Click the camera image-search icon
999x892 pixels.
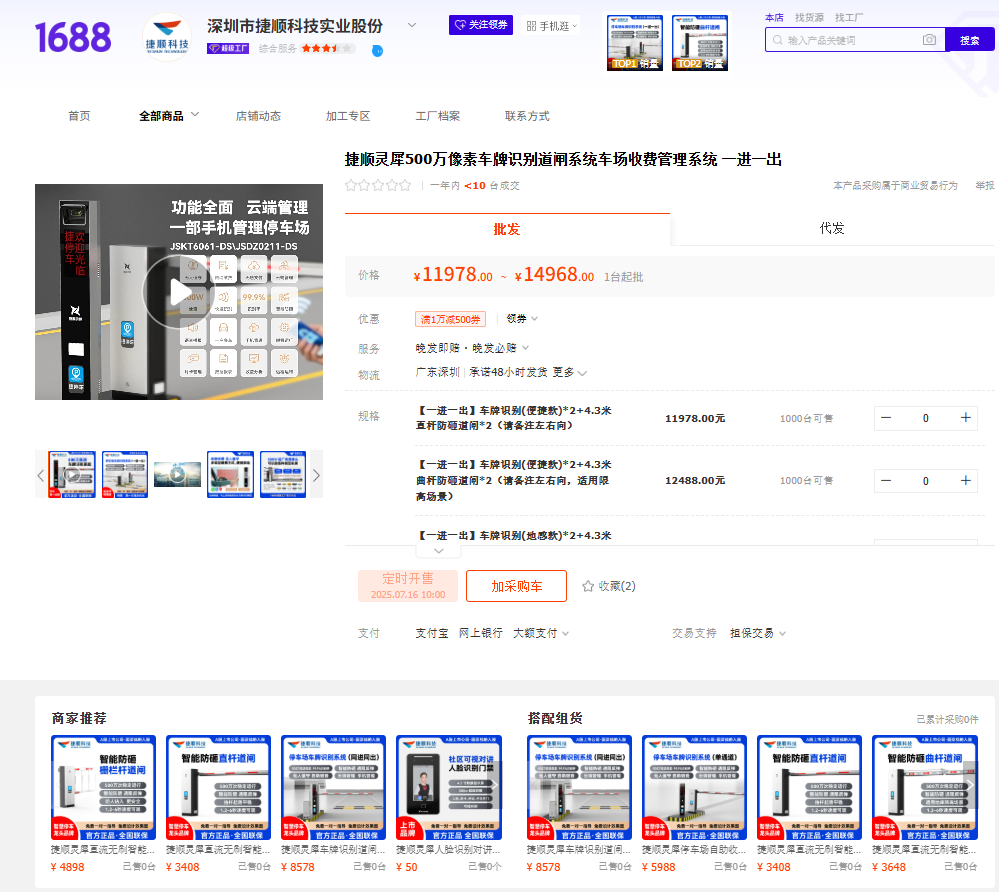(x=929, y=40)
